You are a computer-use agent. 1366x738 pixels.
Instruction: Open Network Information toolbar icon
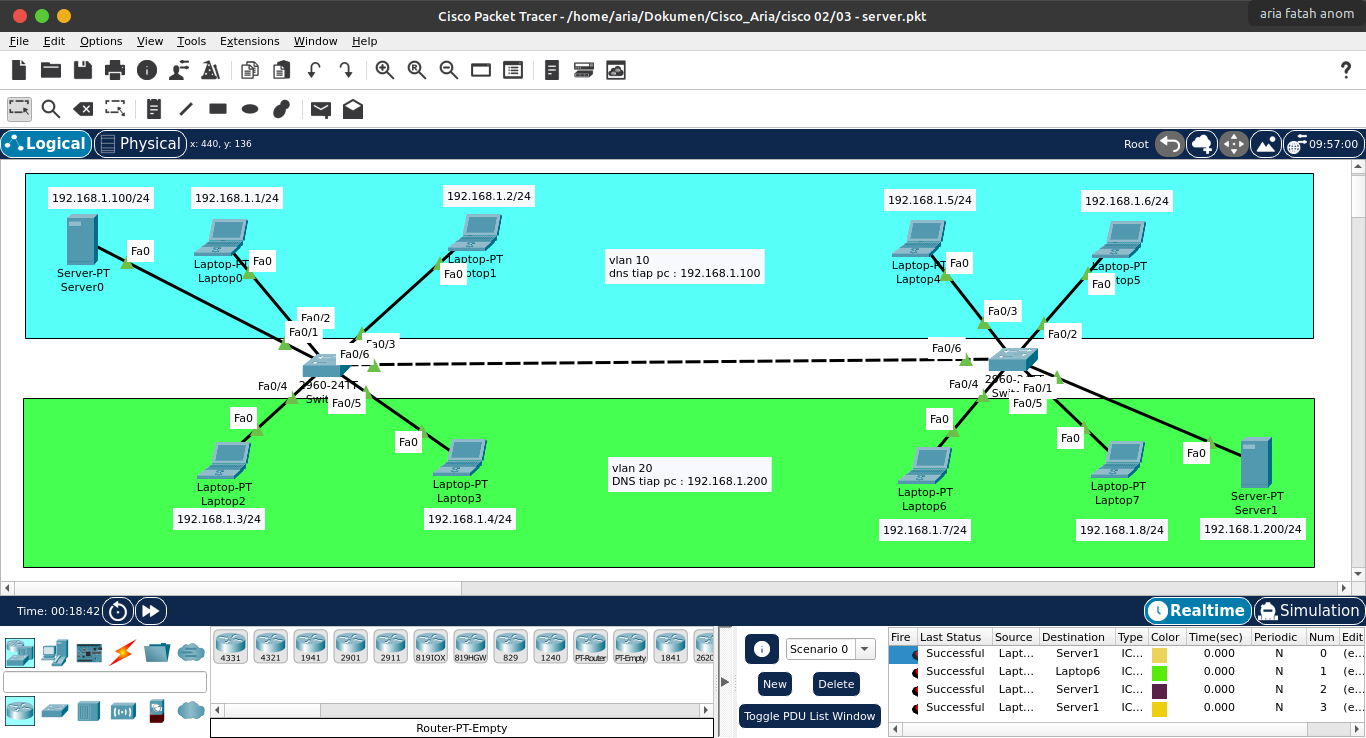(x=147, y=70)
